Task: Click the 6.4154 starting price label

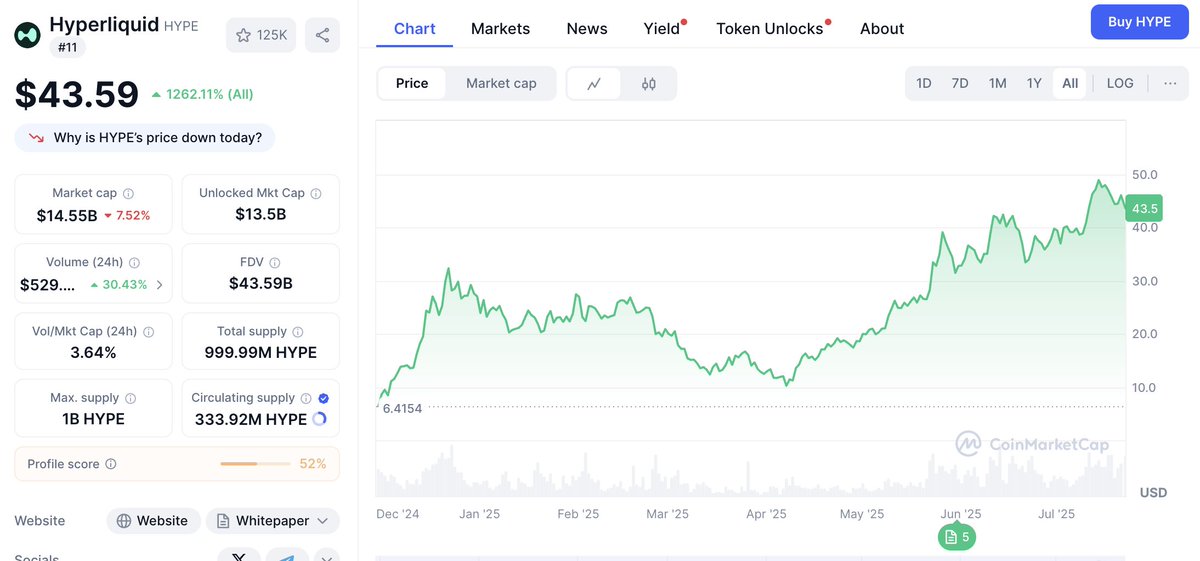Action: 402,408
